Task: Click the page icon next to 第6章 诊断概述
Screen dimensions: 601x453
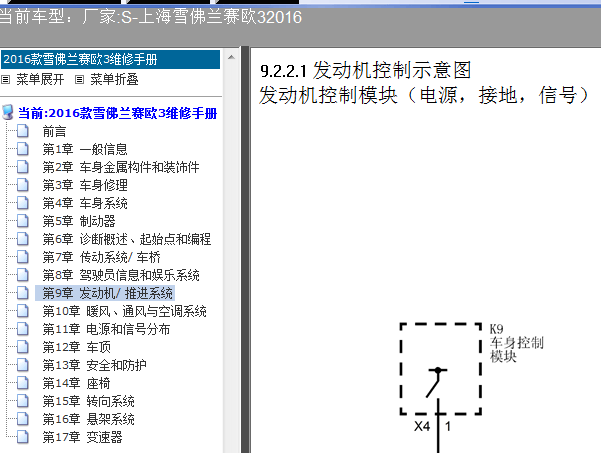Action: pyautogui.click(x=23, y=239)
